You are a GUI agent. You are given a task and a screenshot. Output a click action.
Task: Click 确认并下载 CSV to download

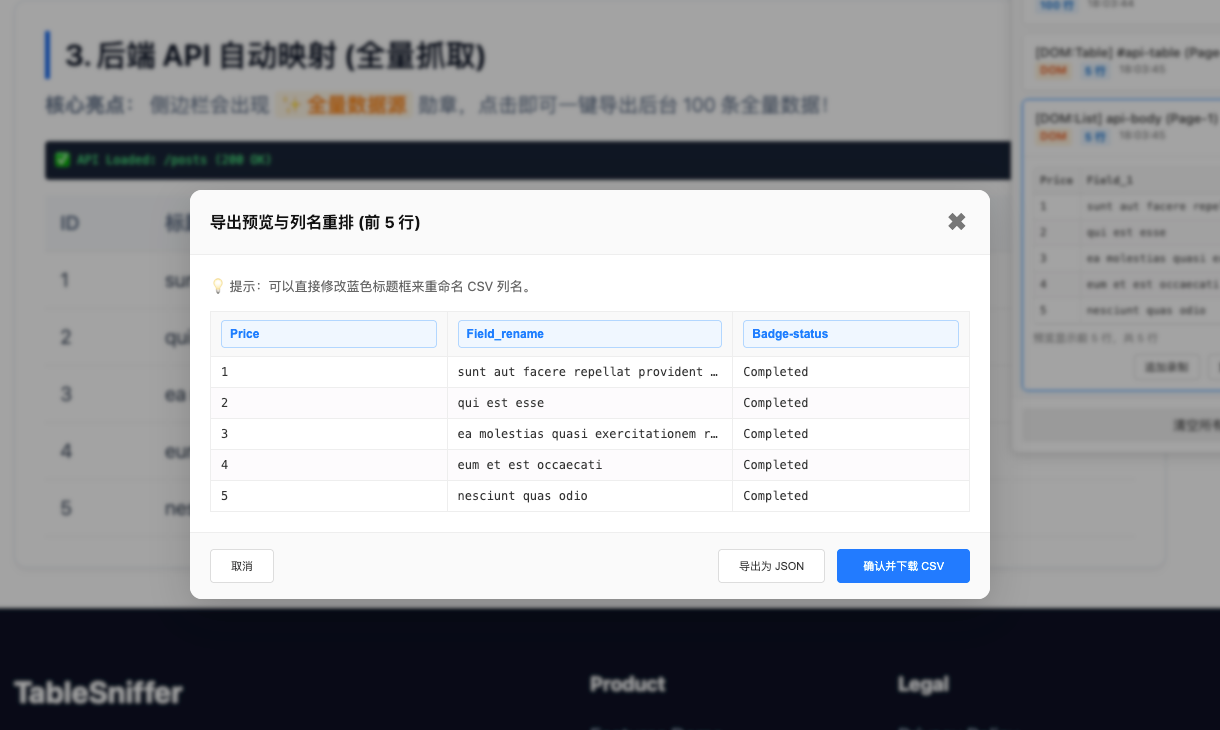click(x=903, y=565)
